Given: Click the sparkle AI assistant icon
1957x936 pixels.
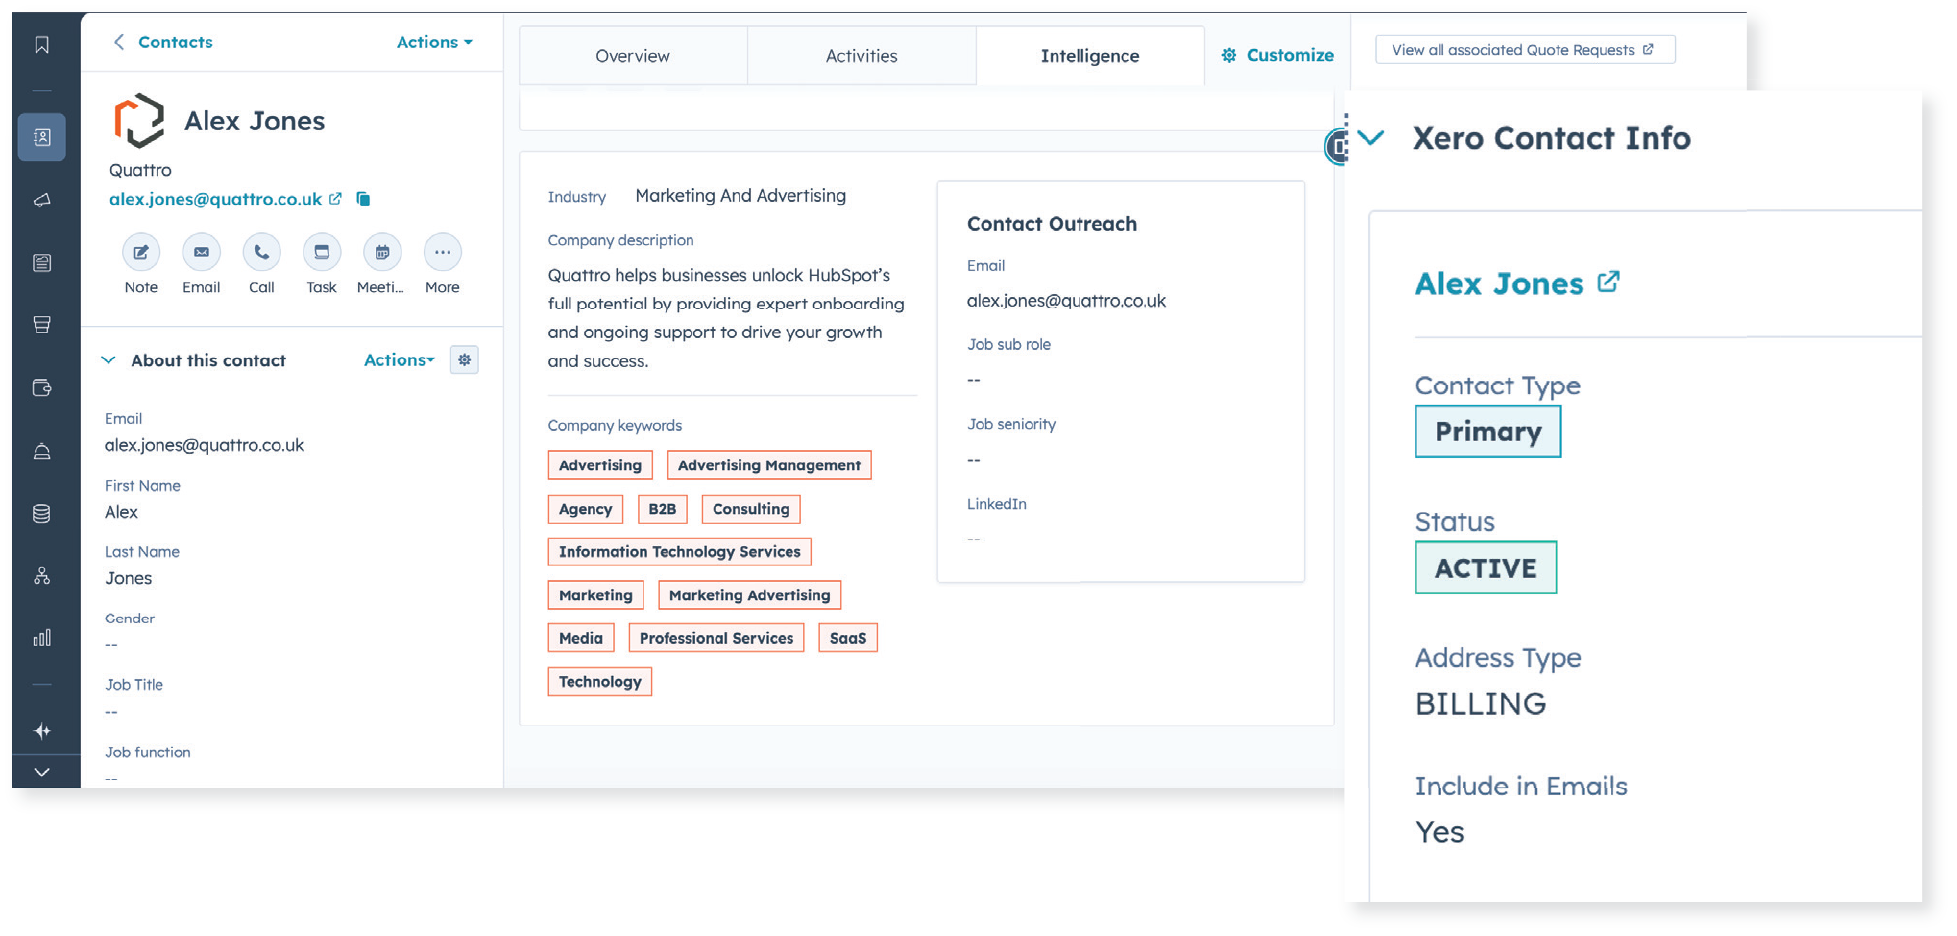Looking at the screenshot, I should tap(42, 731).
